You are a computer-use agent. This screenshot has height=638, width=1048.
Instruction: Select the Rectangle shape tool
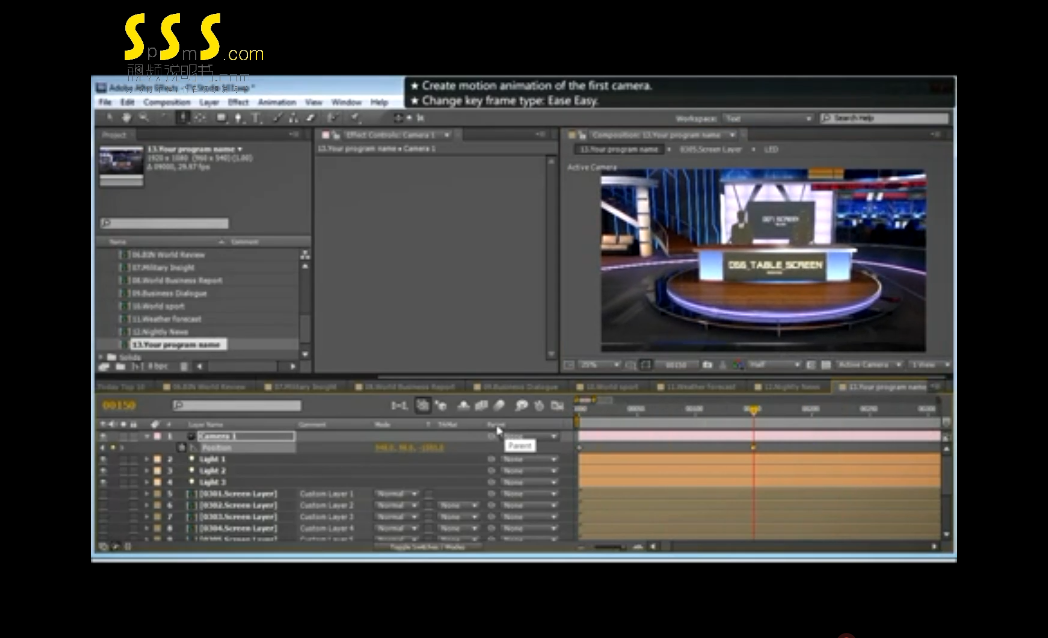click(x=221, y=118)
